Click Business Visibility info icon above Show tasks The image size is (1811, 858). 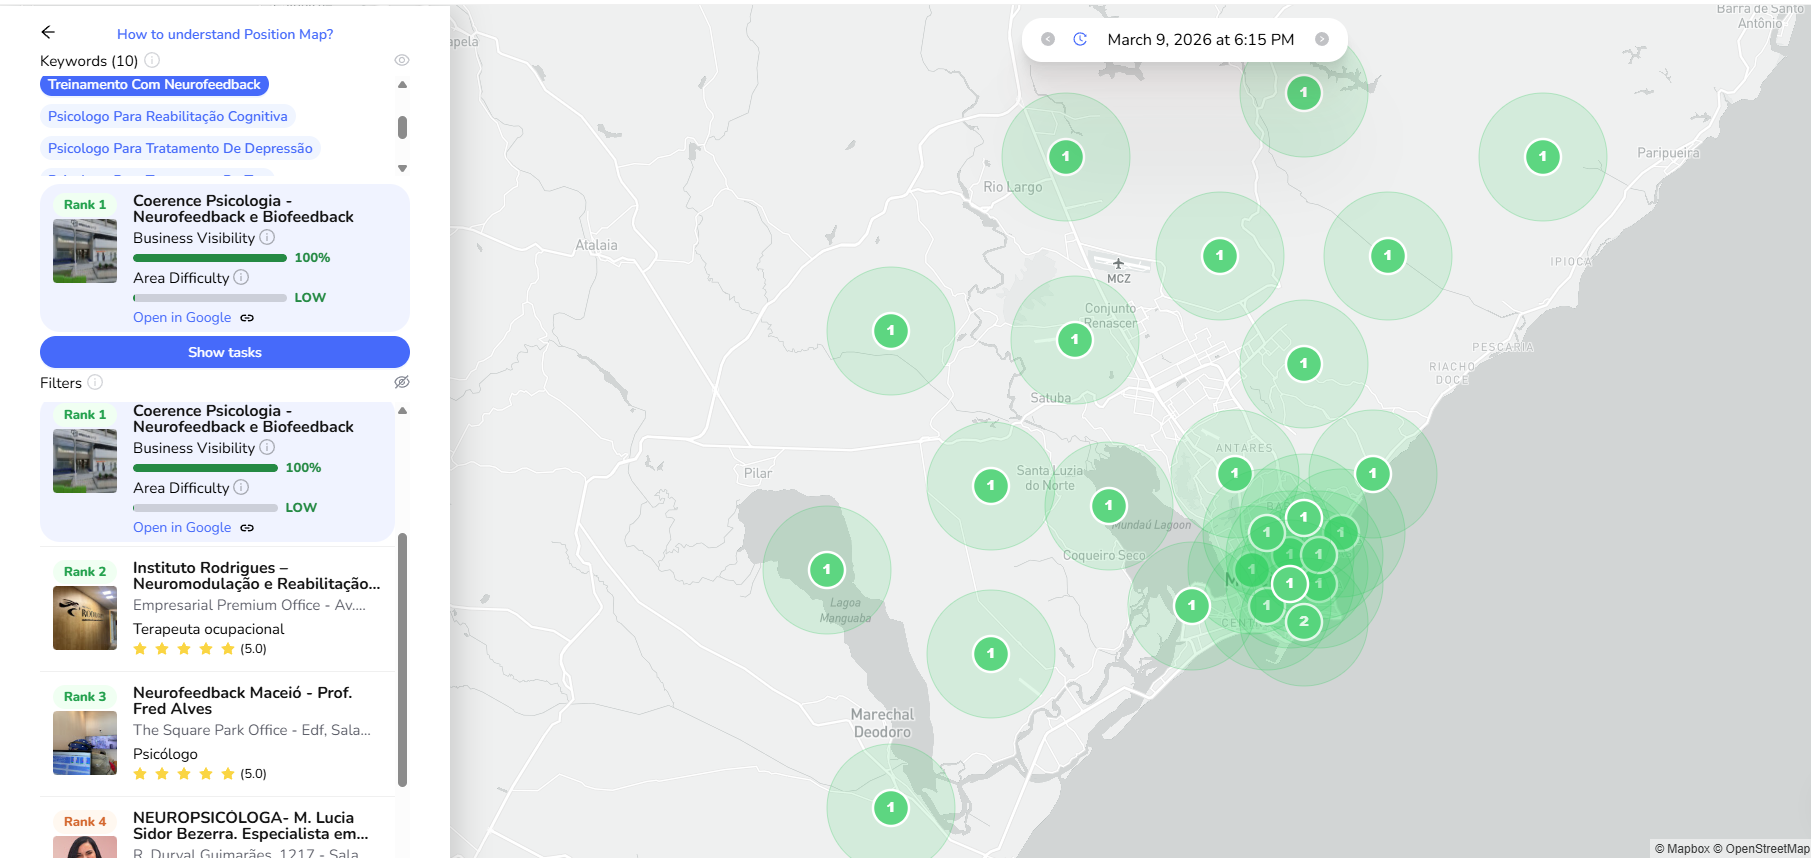point(267,238)
